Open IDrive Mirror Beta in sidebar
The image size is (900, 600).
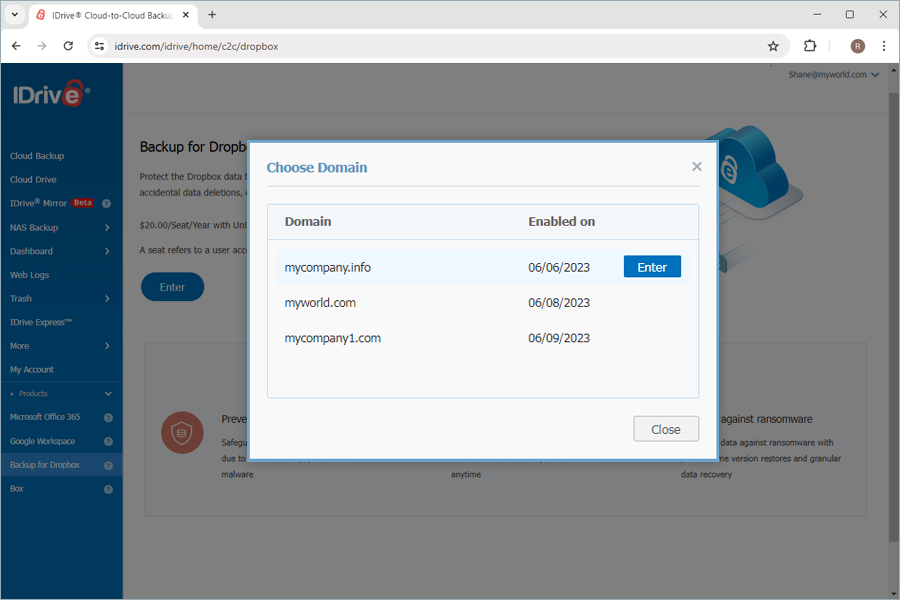pos(51,203)
